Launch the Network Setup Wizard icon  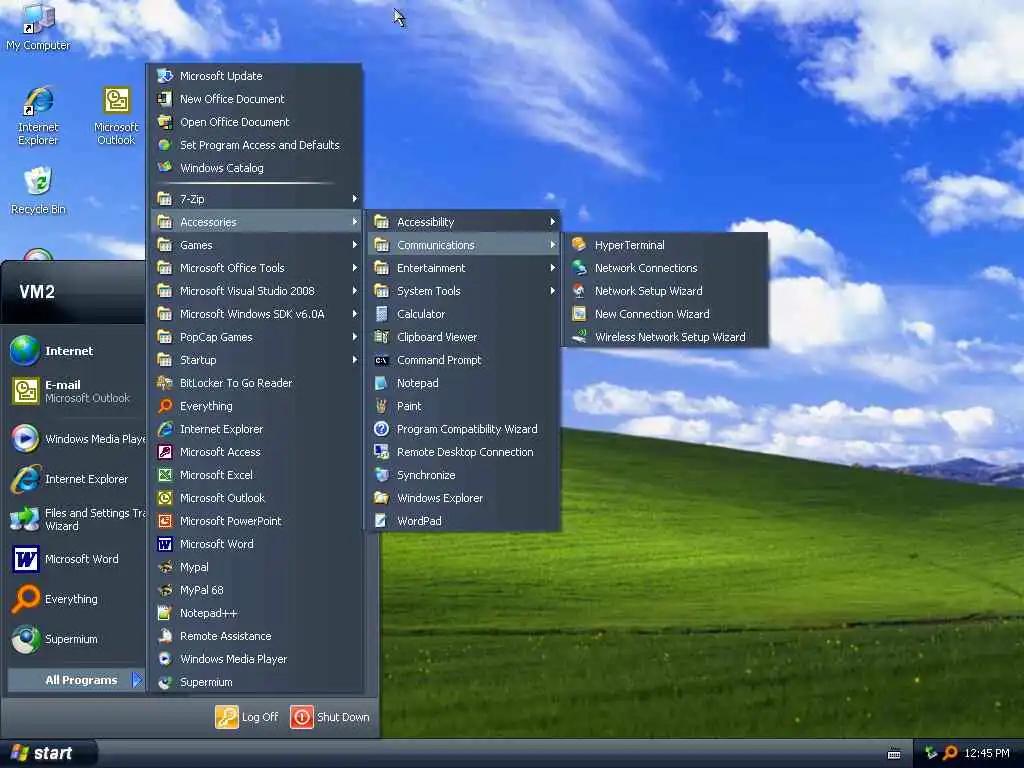pyautogui.click(x=579, y=291)
